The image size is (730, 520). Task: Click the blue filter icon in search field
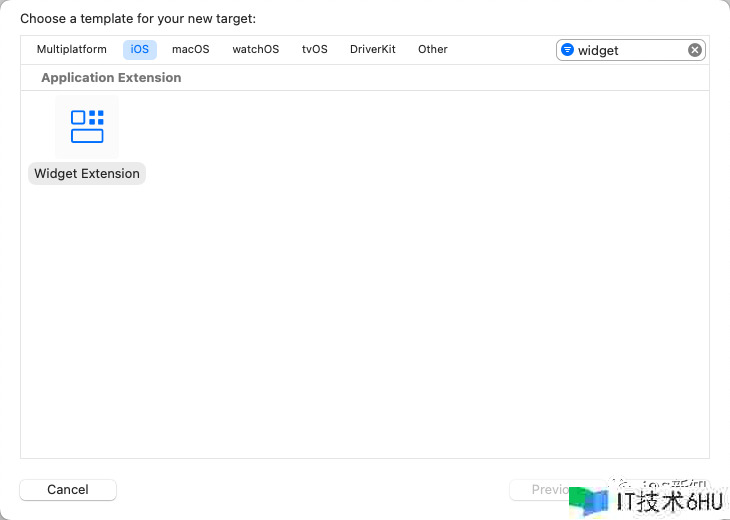pos(567,50)
